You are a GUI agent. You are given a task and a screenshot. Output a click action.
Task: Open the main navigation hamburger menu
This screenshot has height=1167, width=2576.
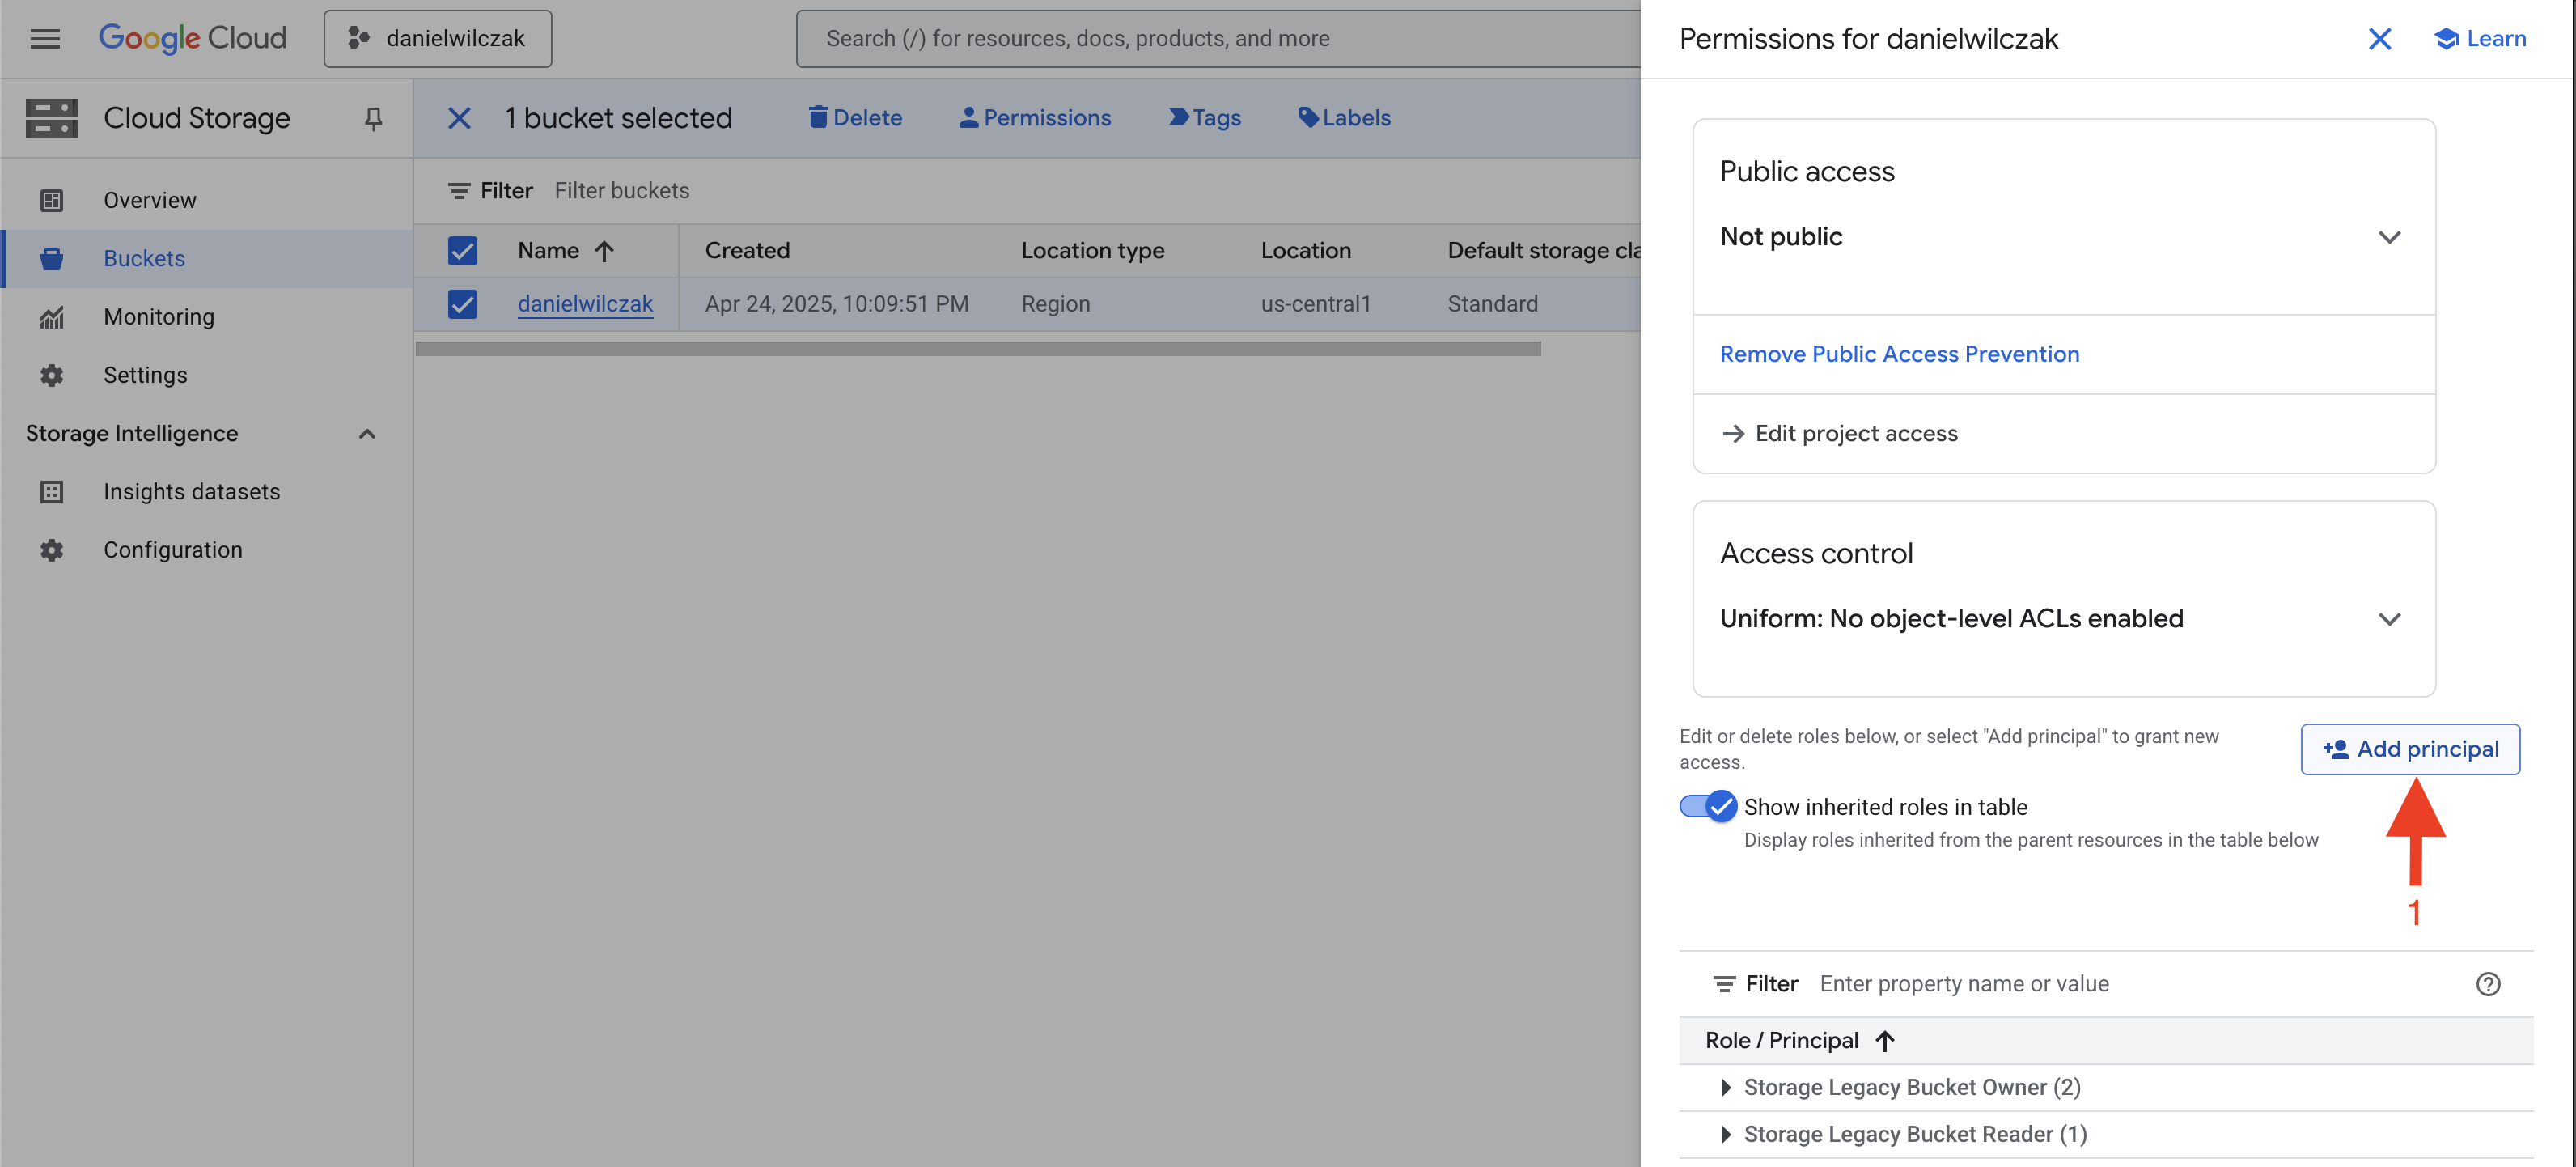point(45,38)
